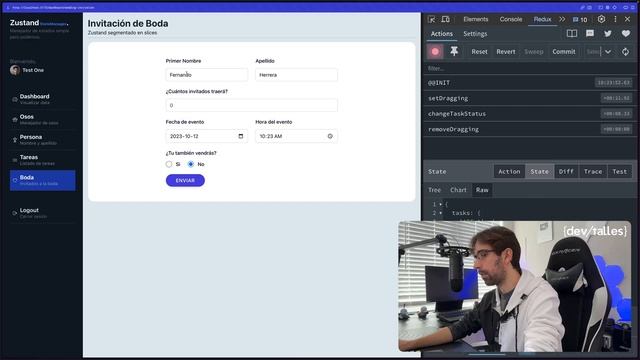The height and width of the screenshot is (360, 640).
Task: Click Logout in sidebar
Action: (x=42, y=213)
